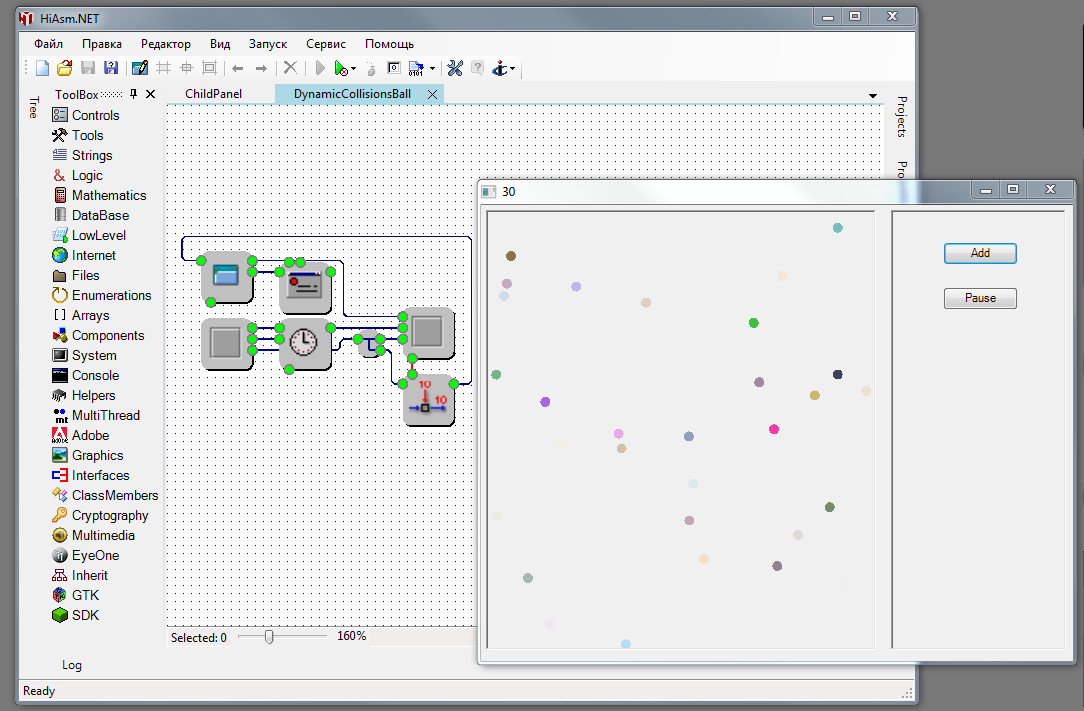
Task: Click the green Run with debug icon
Action: pyautogui.click(x=341, y=68)
